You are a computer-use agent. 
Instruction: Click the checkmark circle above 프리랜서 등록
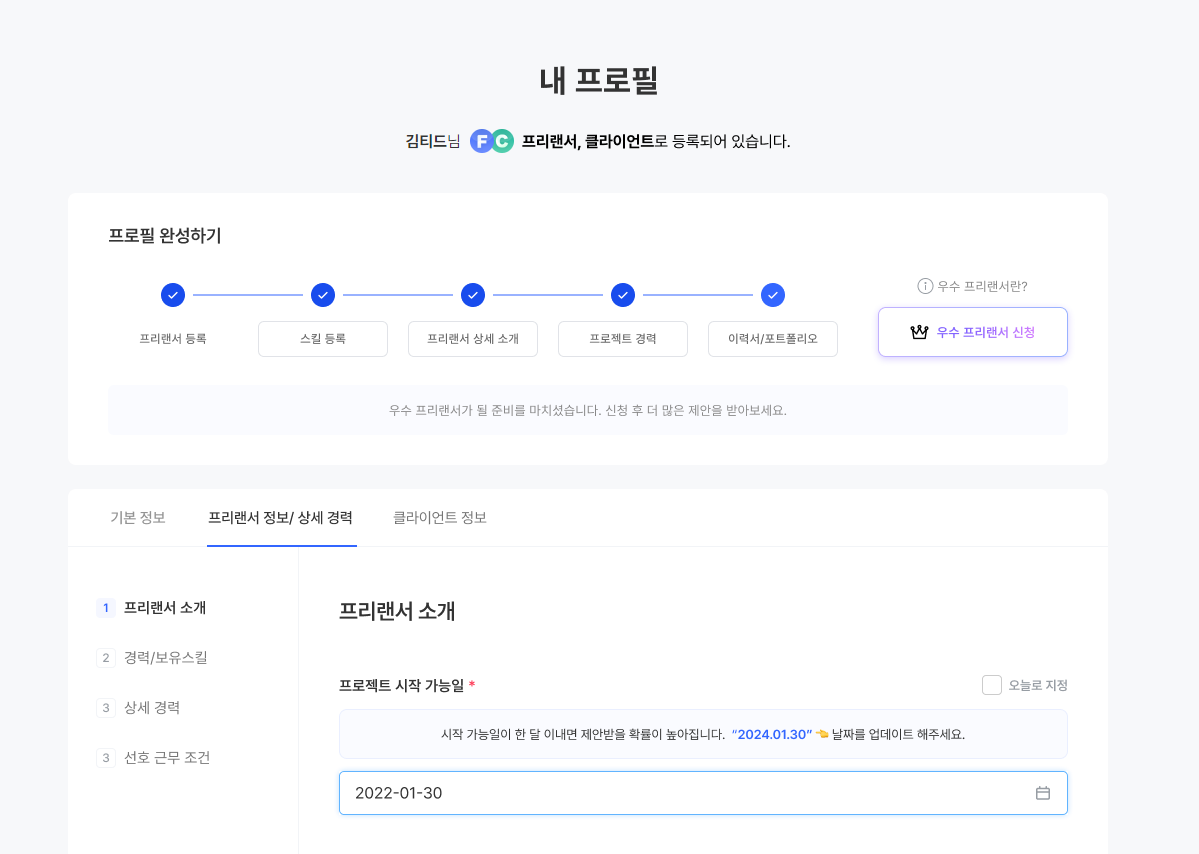pos(173,295)
